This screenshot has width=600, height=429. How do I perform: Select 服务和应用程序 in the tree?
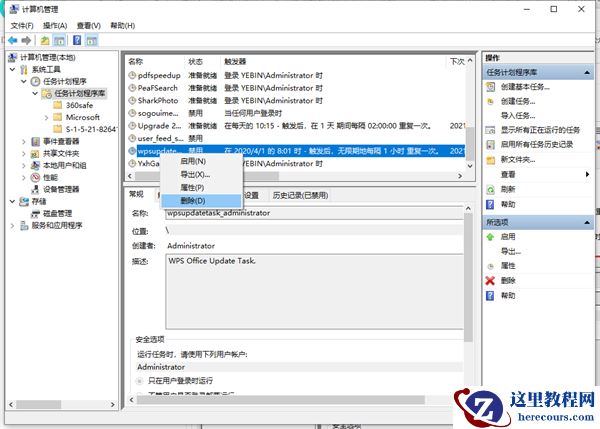(x=57, y=225)
